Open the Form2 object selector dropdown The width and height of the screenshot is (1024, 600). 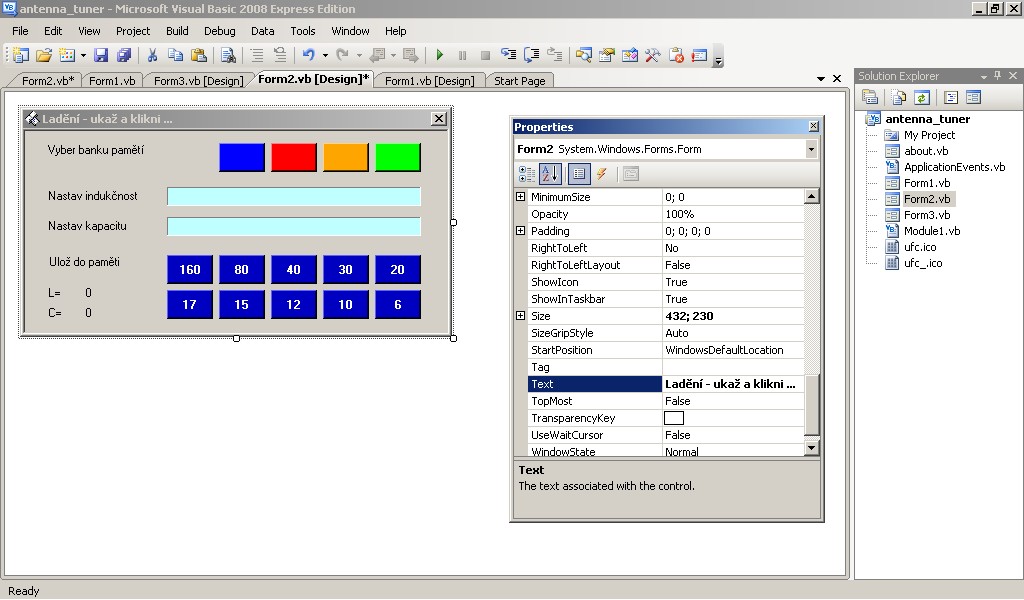point(810,149)
